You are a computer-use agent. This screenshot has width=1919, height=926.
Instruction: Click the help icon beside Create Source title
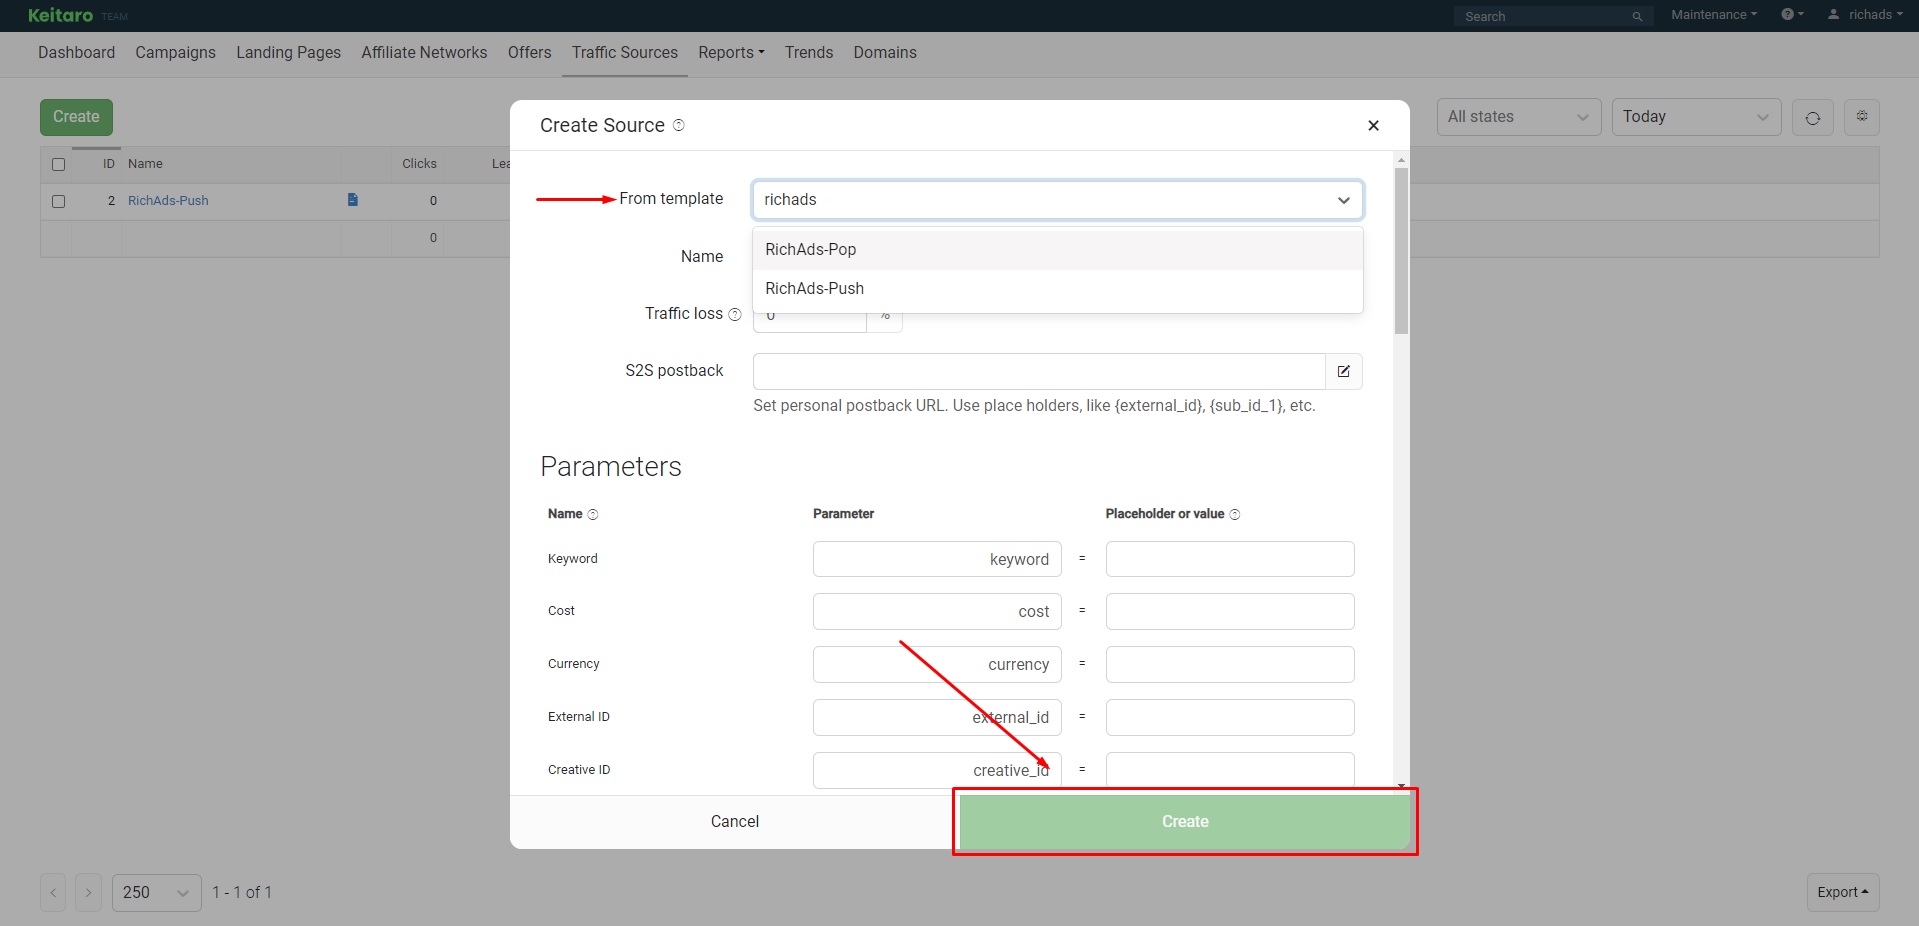[x=679, y=125]
